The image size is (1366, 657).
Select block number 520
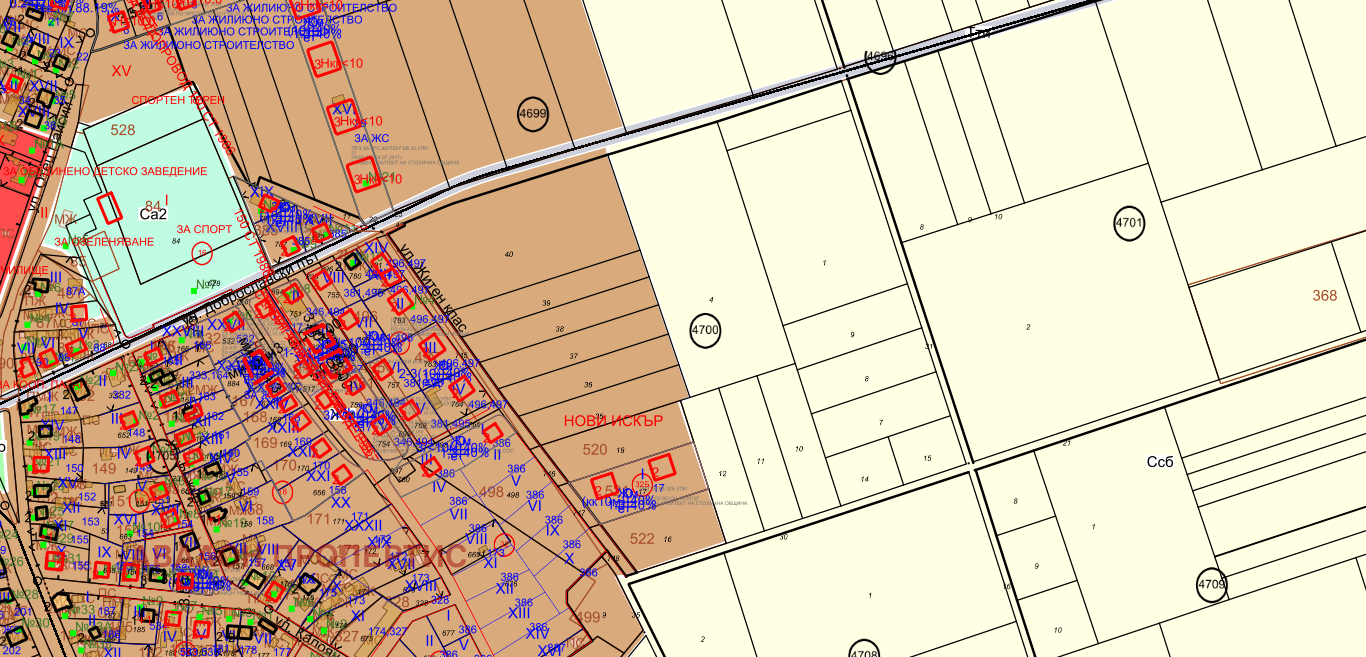coord(594,450)
